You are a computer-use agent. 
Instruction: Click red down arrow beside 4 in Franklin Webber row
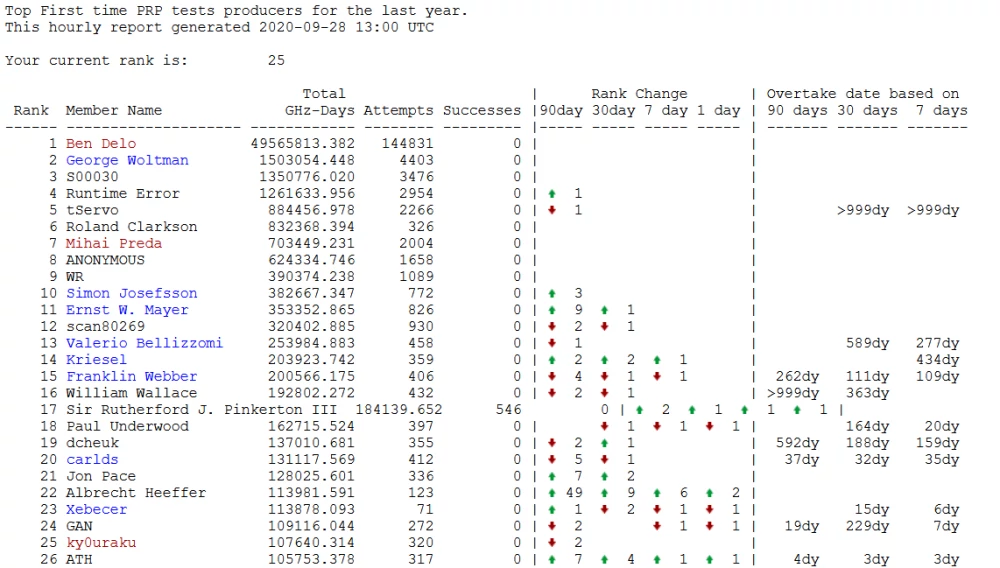click(552, 376)
